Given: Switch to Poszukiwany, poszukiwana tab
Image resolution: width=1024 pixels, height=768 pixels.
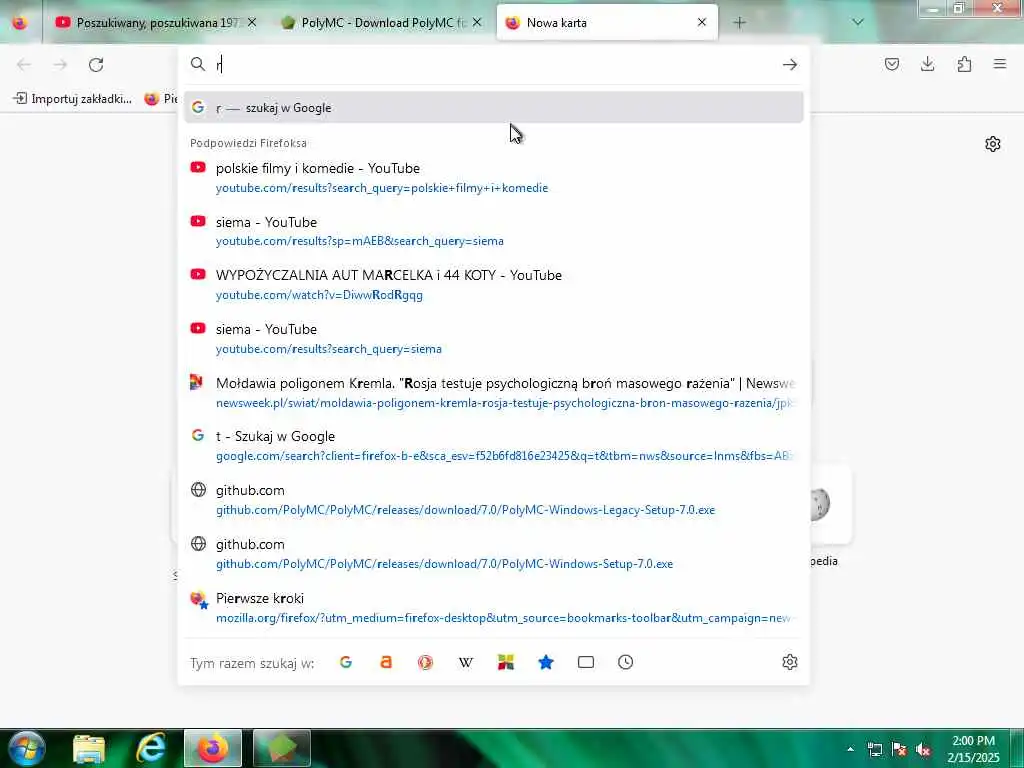Looking at the screenshot, I should [x=155, y=23].
